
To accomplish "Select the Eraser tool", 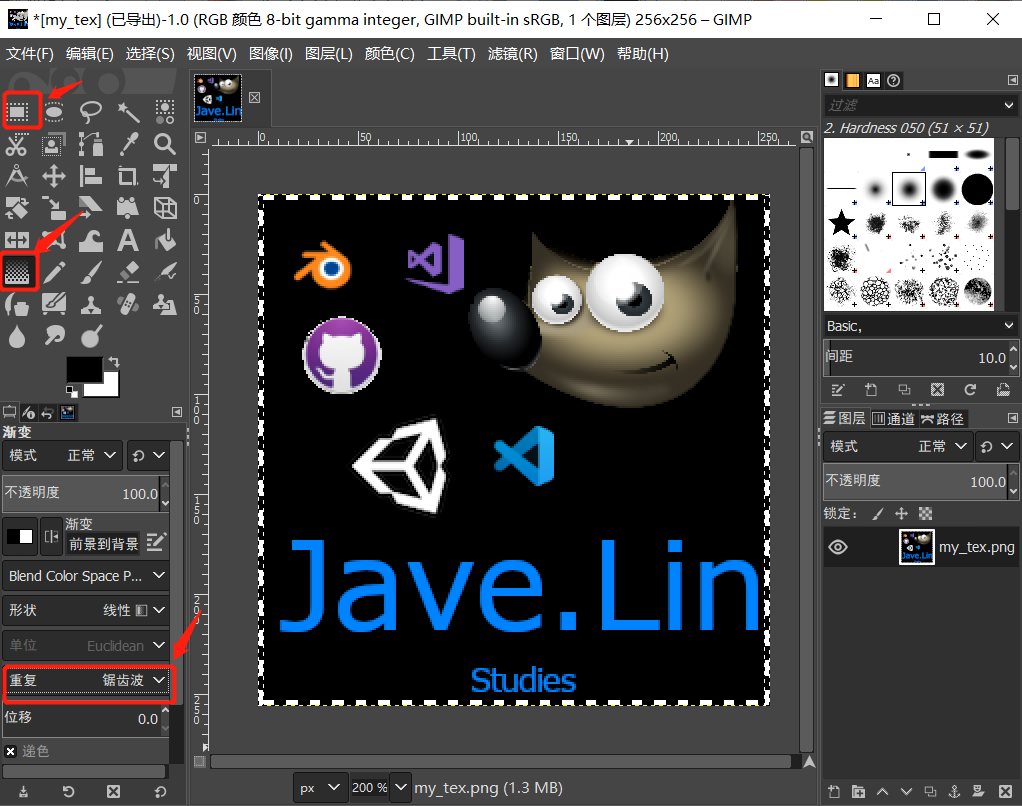I will pos(128,272).
